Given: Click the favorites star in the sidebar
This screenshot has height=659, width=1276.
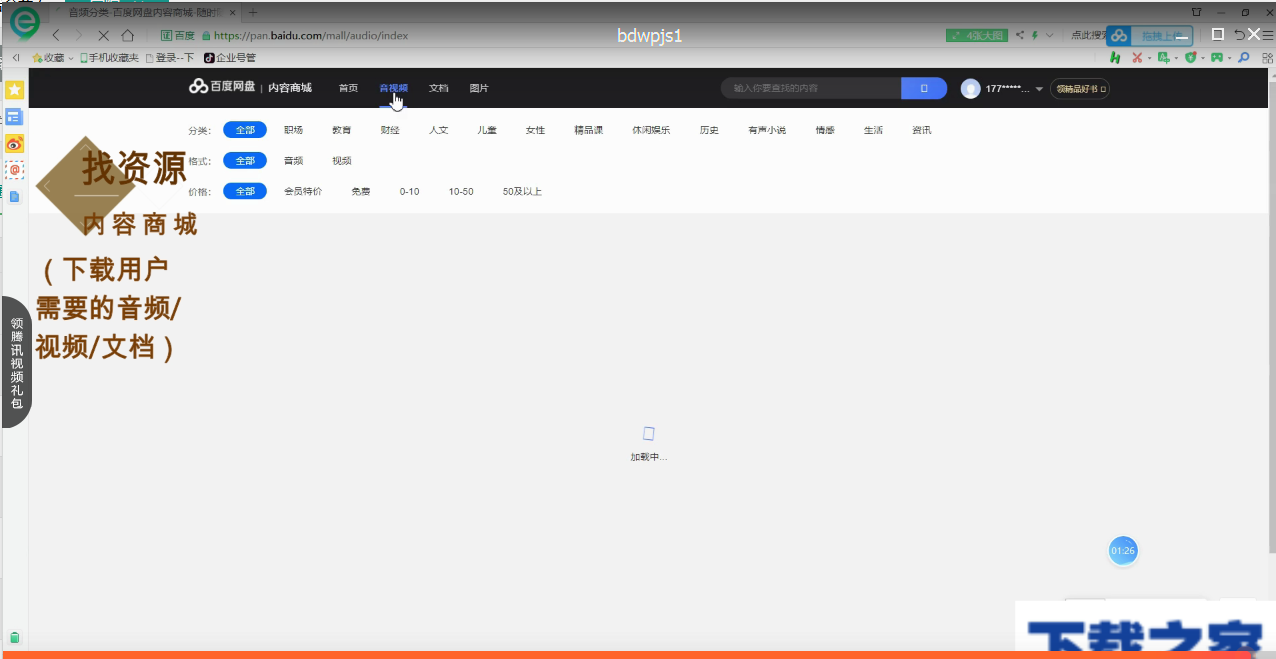Looking at the screenshot, I should (x=14, y=90).
